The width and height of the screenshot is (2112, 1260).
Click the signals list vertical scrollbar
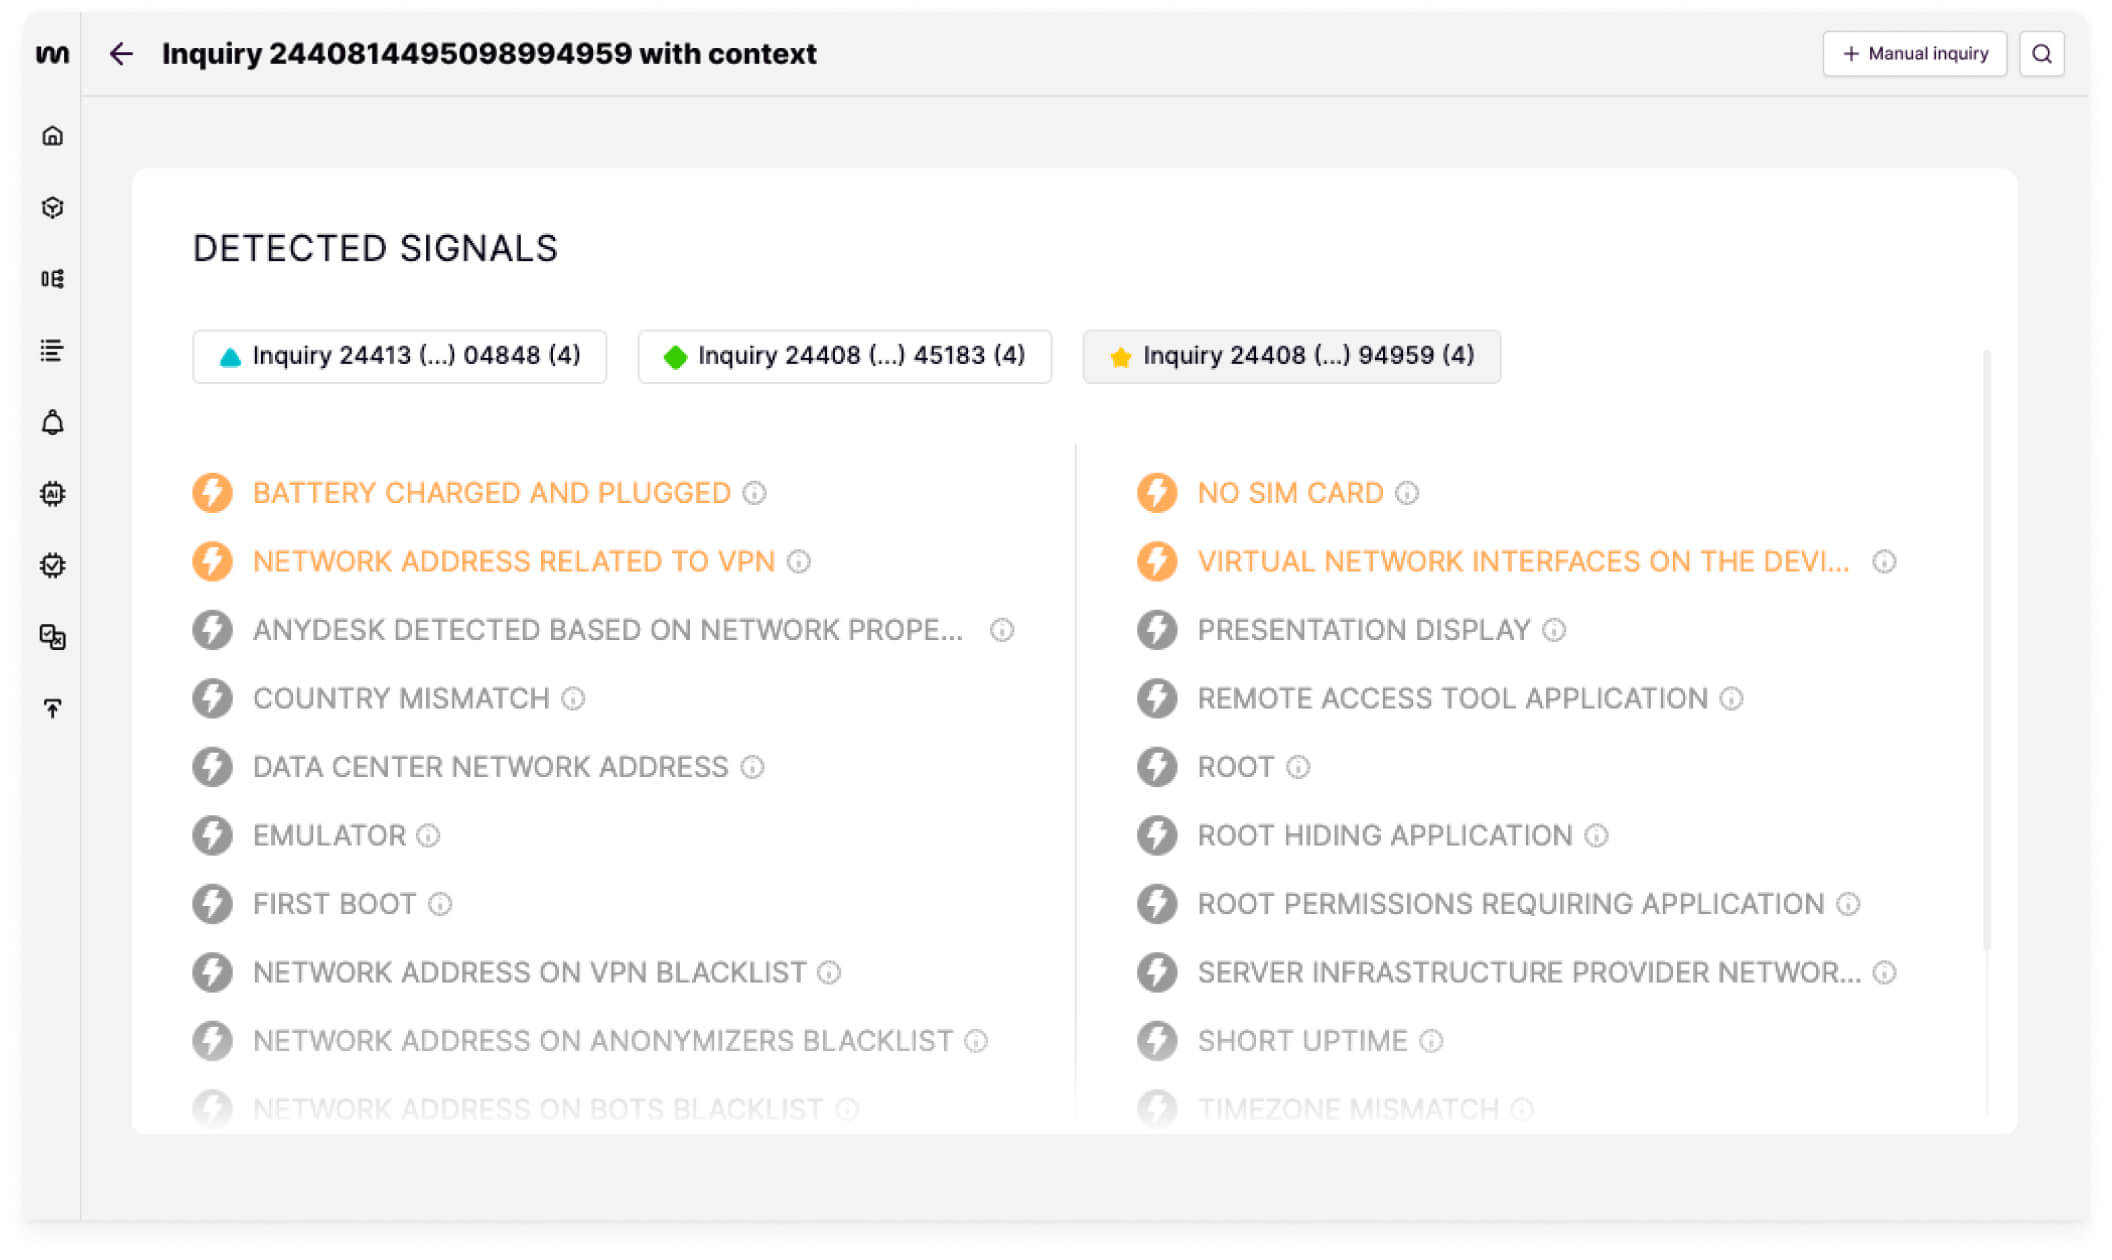coord(1986,650)
